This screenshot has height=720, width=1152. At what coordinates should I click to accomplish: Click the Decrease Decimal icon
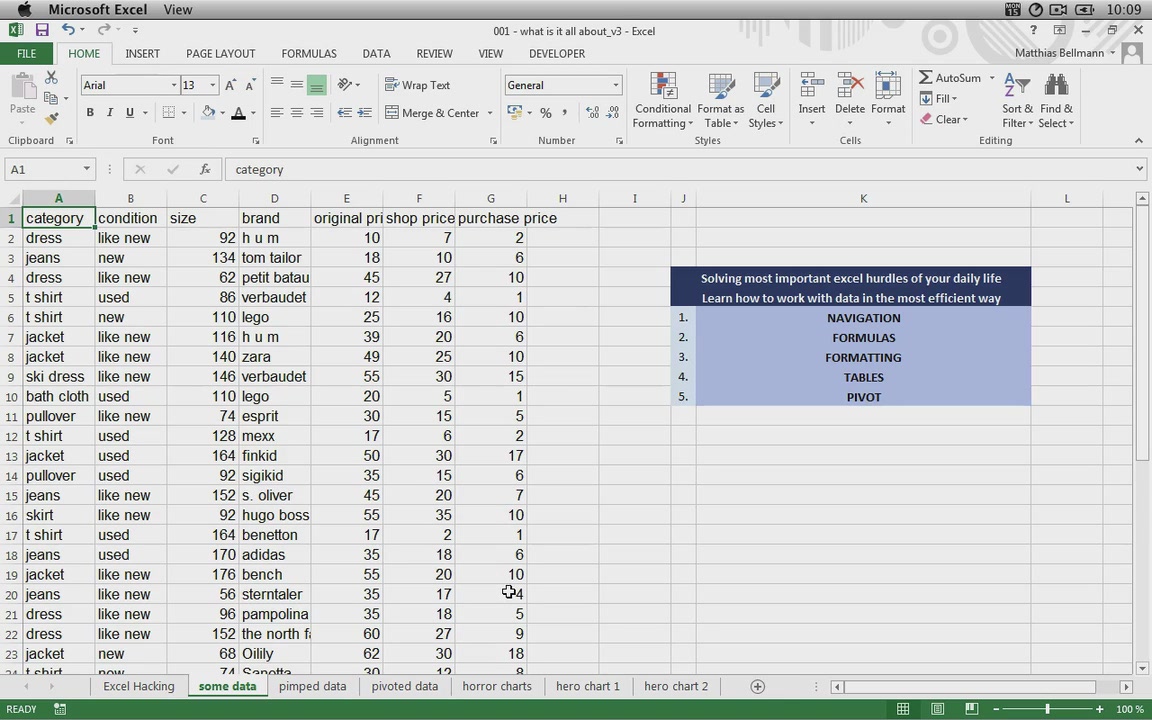point(612,112)
